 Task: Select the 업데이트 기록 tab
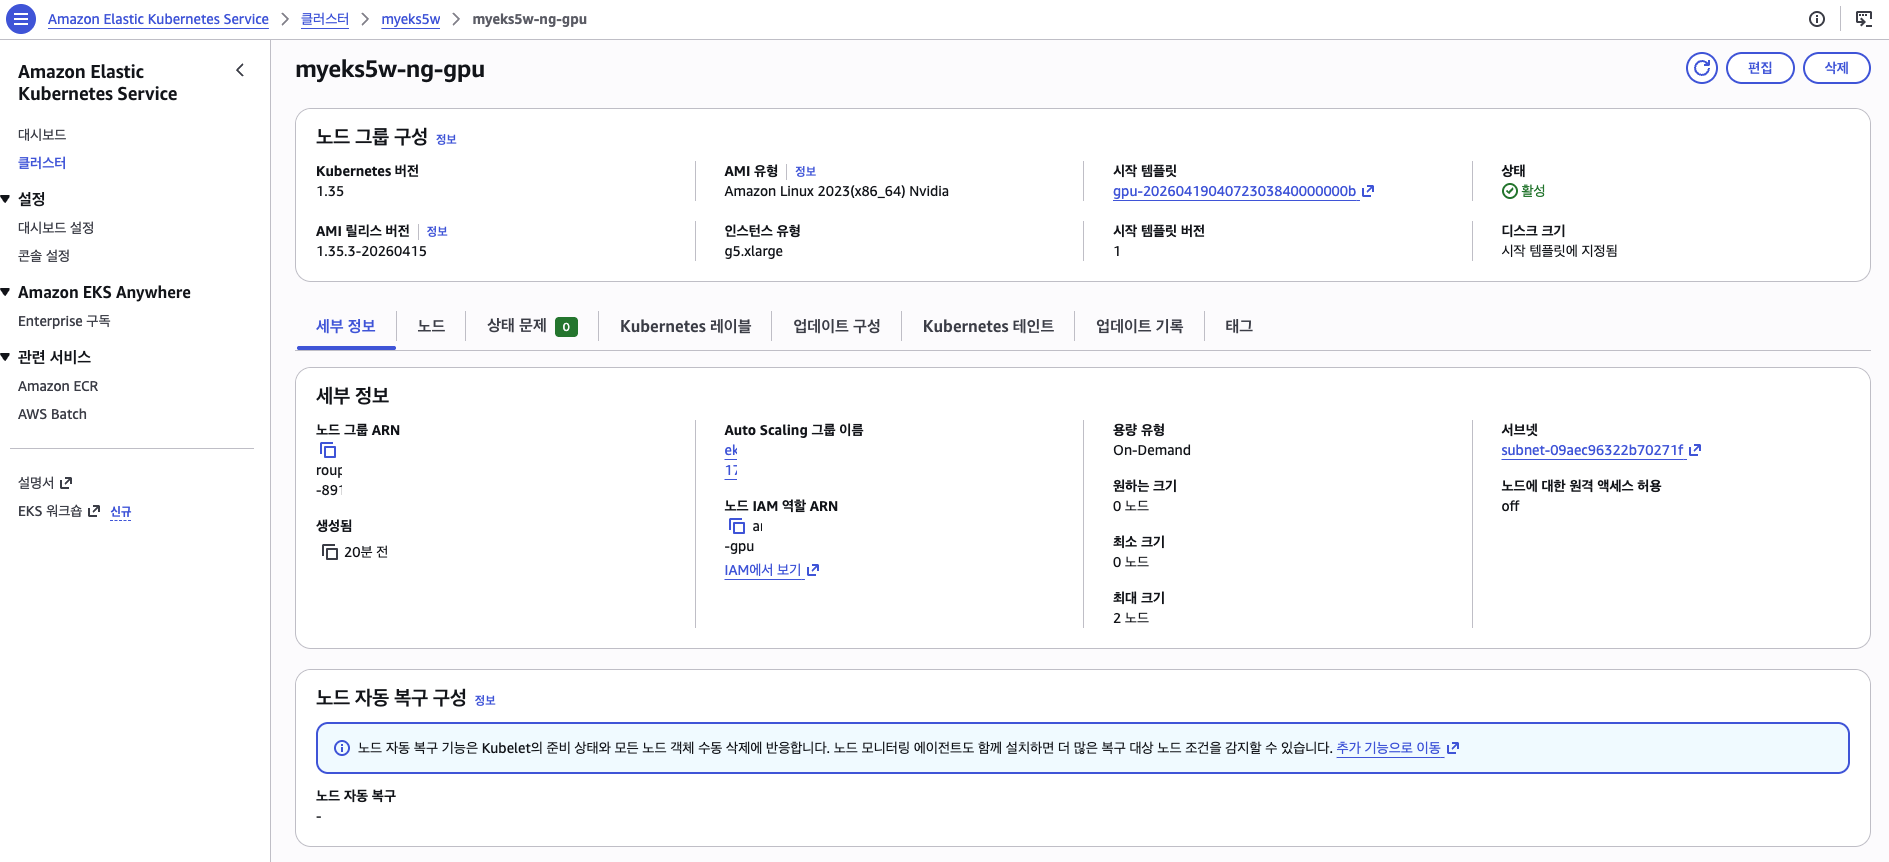[1139, 326]
